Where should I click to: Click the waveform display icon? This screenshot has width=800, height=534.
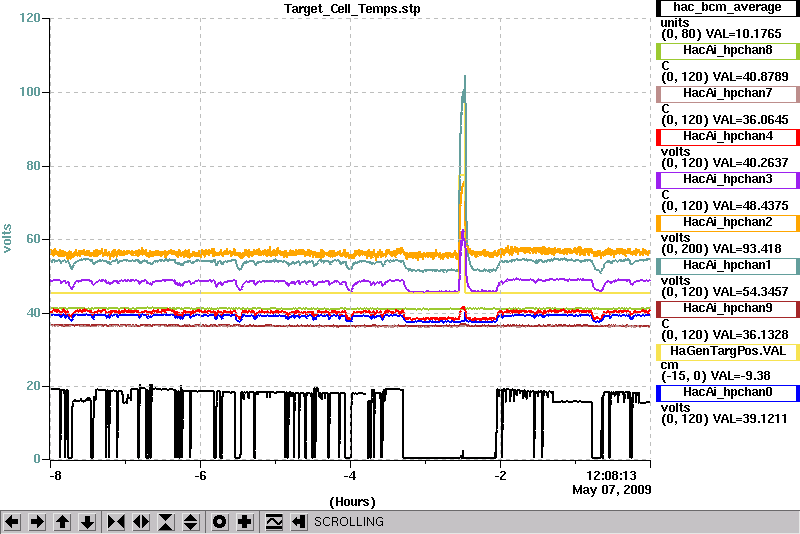[x=274, y=522]
